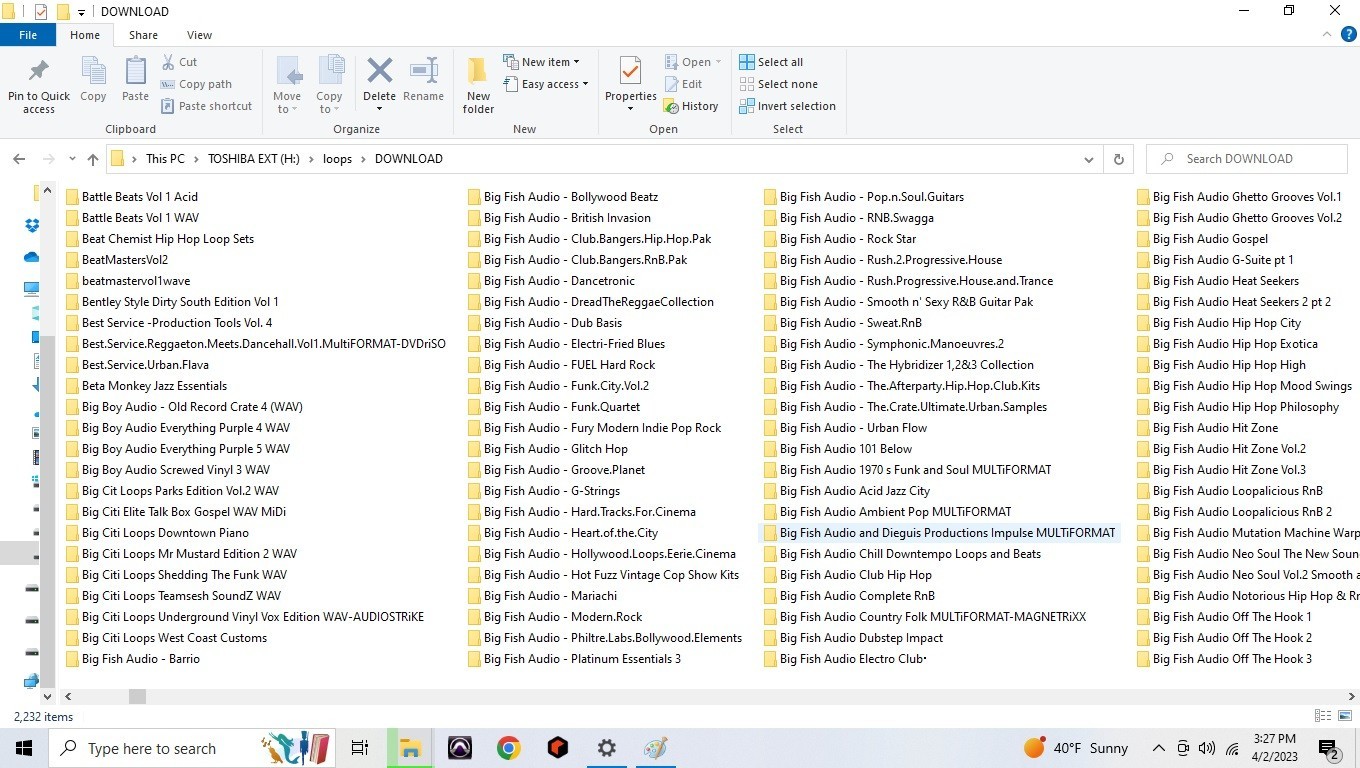Select Big Fish Audio Dubstep Impact folder

pos(861,638)
